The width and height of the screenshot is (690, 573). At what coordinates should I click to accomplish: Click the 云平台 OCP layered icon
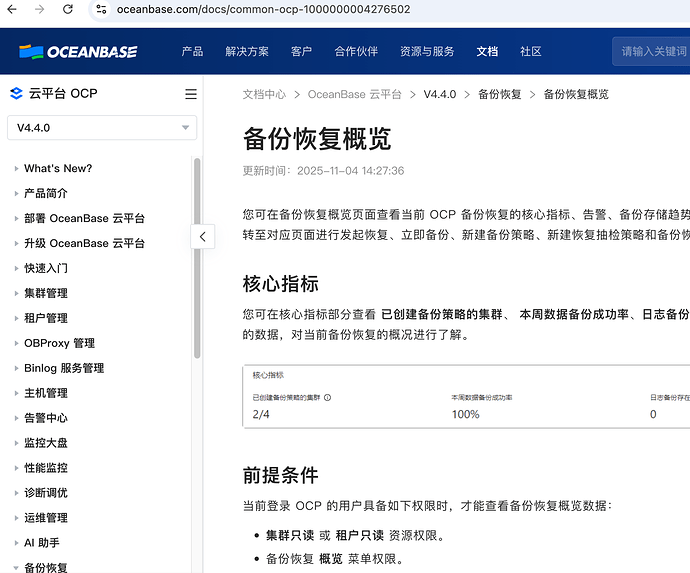(15, 94)
